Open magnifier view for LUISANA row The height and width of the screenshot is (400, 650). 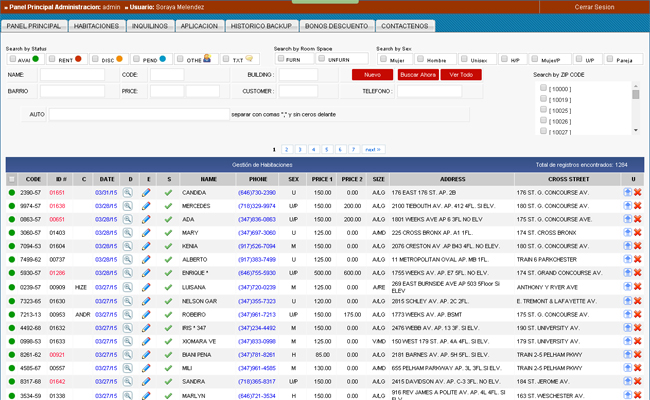pyautogui.click(x=128, y=286)
